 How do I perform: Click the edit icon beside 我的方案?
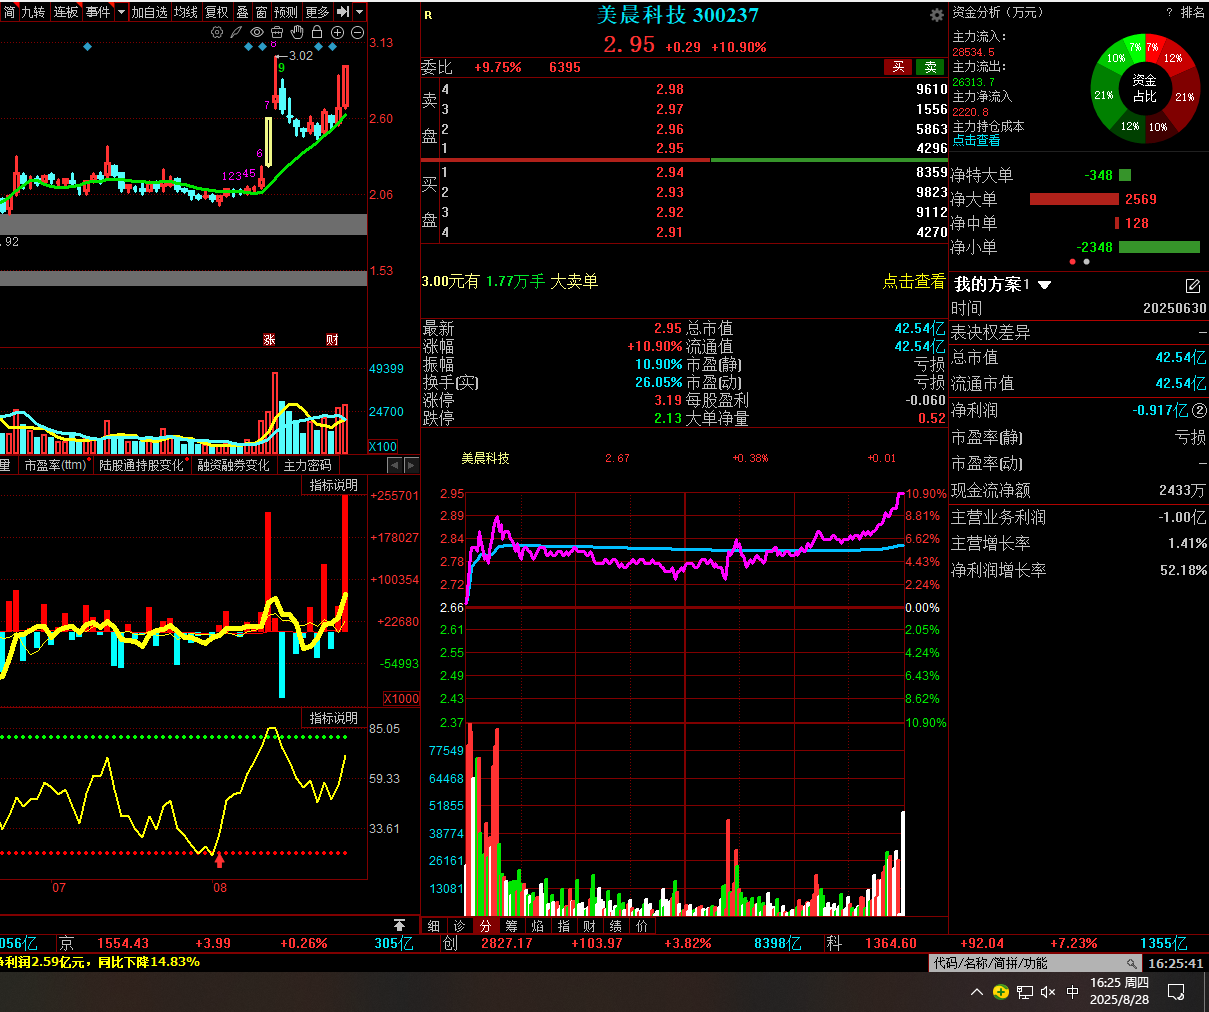click(x=1193, y=286)
